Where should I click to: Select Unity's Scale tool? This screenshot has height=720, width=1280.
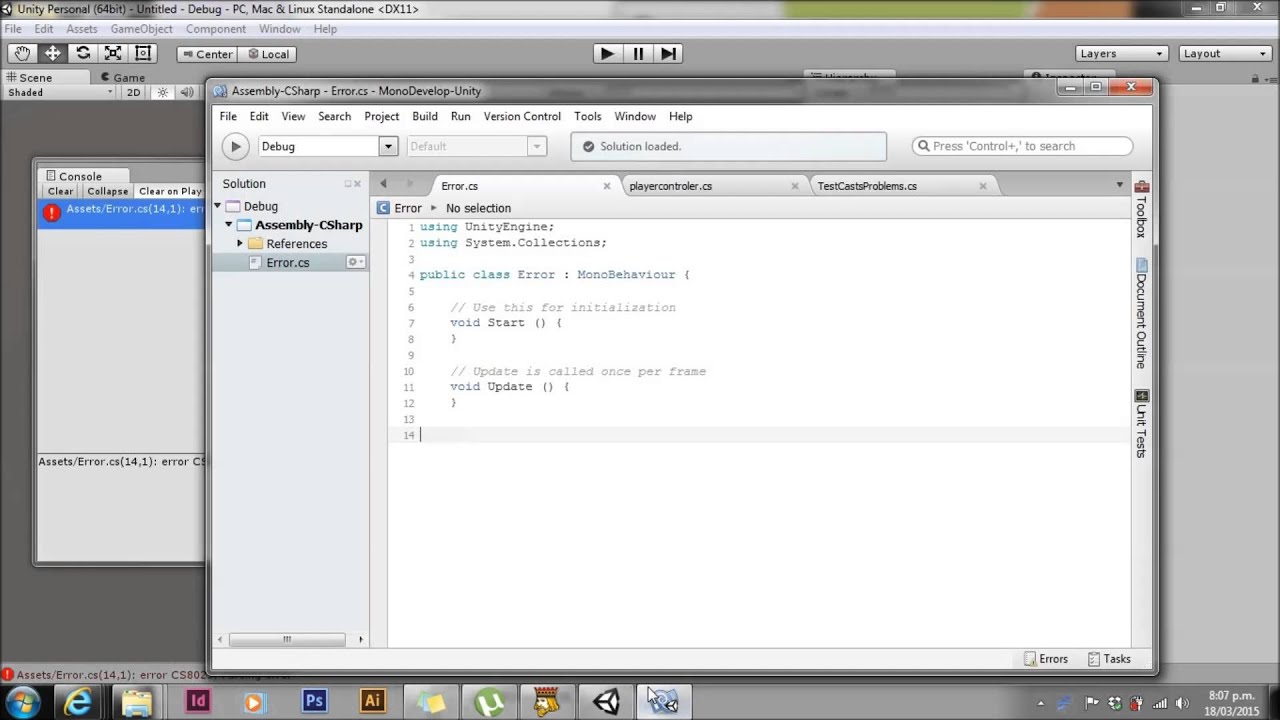point(113,54)
